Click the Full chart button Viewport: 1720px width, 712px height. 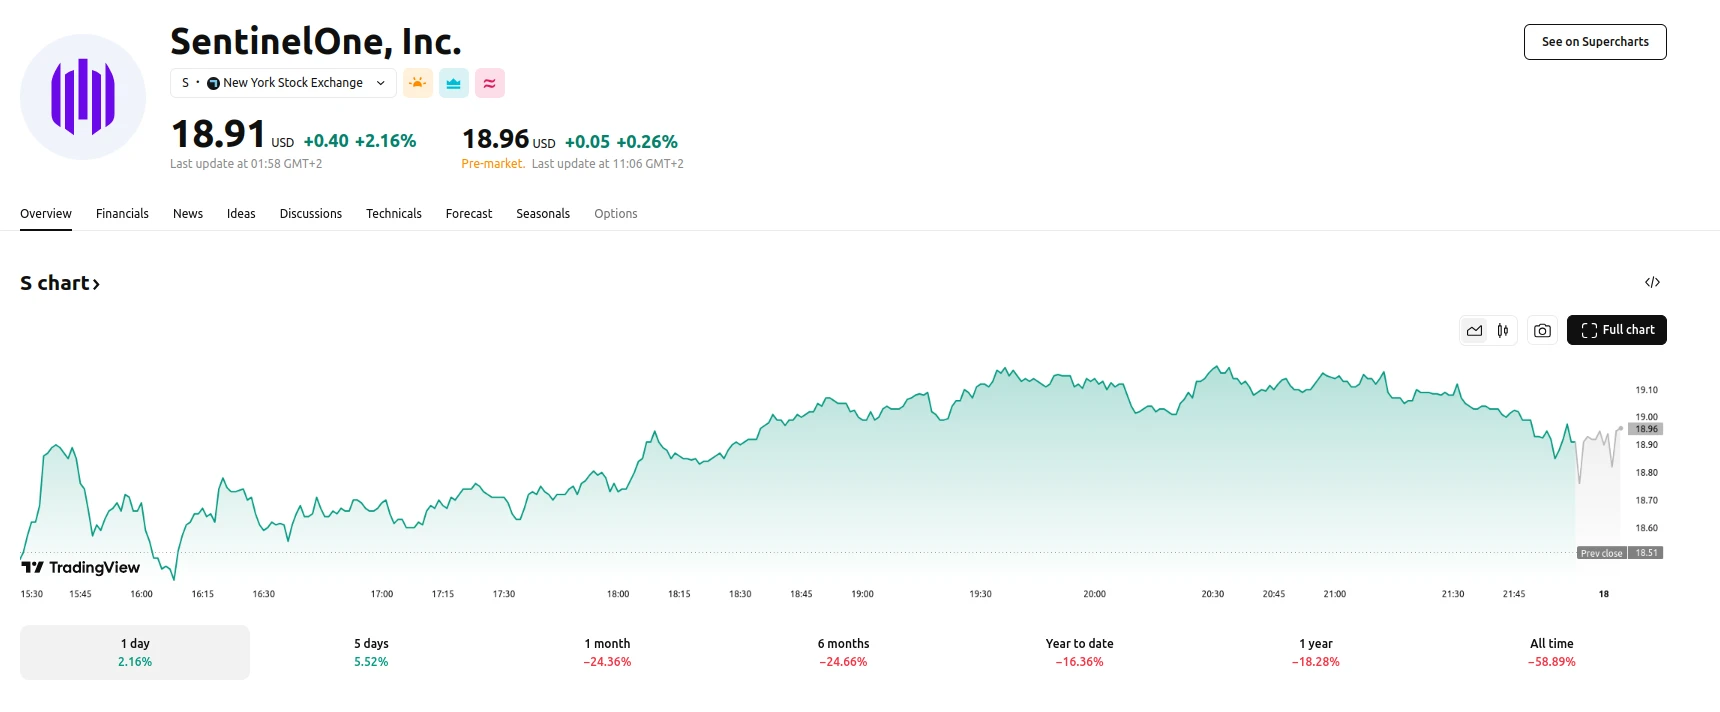pyautogui.click(x=1616, y=330)
